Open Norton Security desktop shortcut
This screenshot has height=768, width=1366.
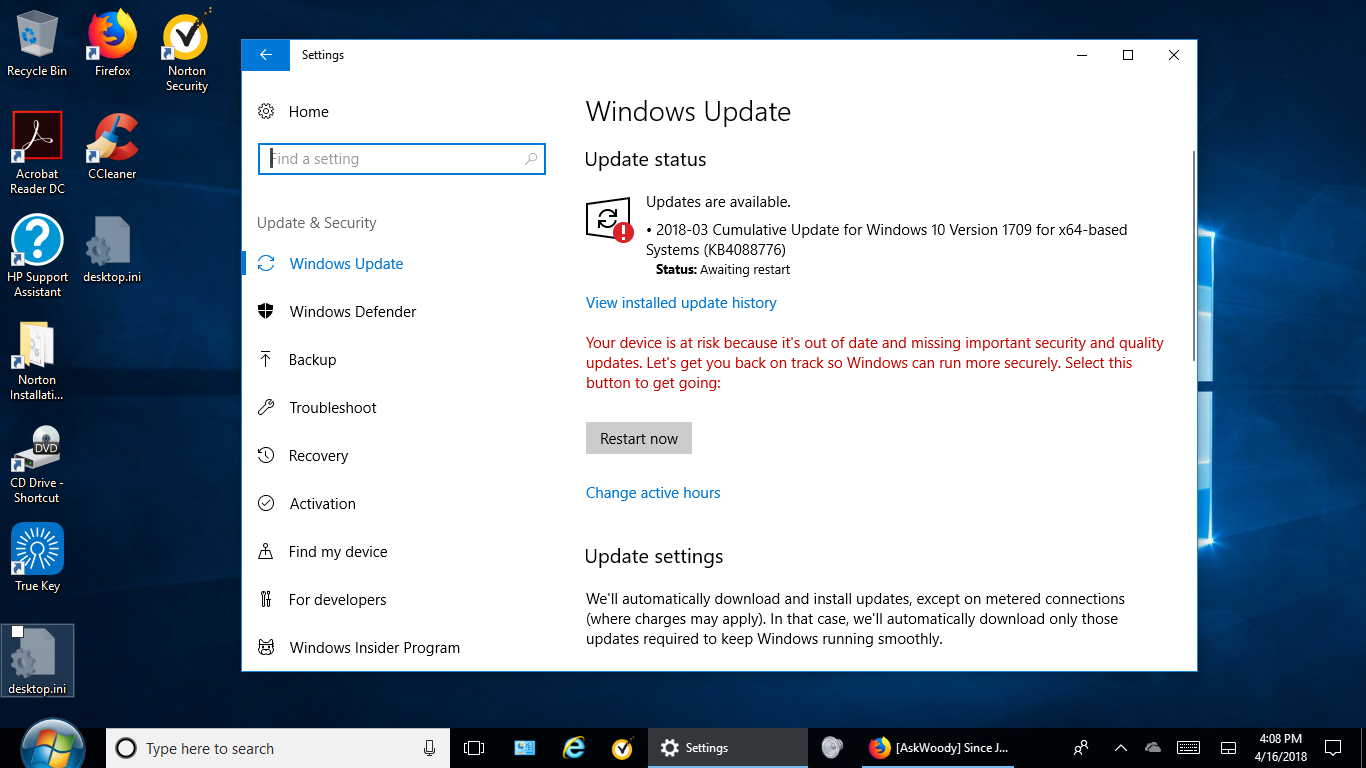click(x=187, y=52)
